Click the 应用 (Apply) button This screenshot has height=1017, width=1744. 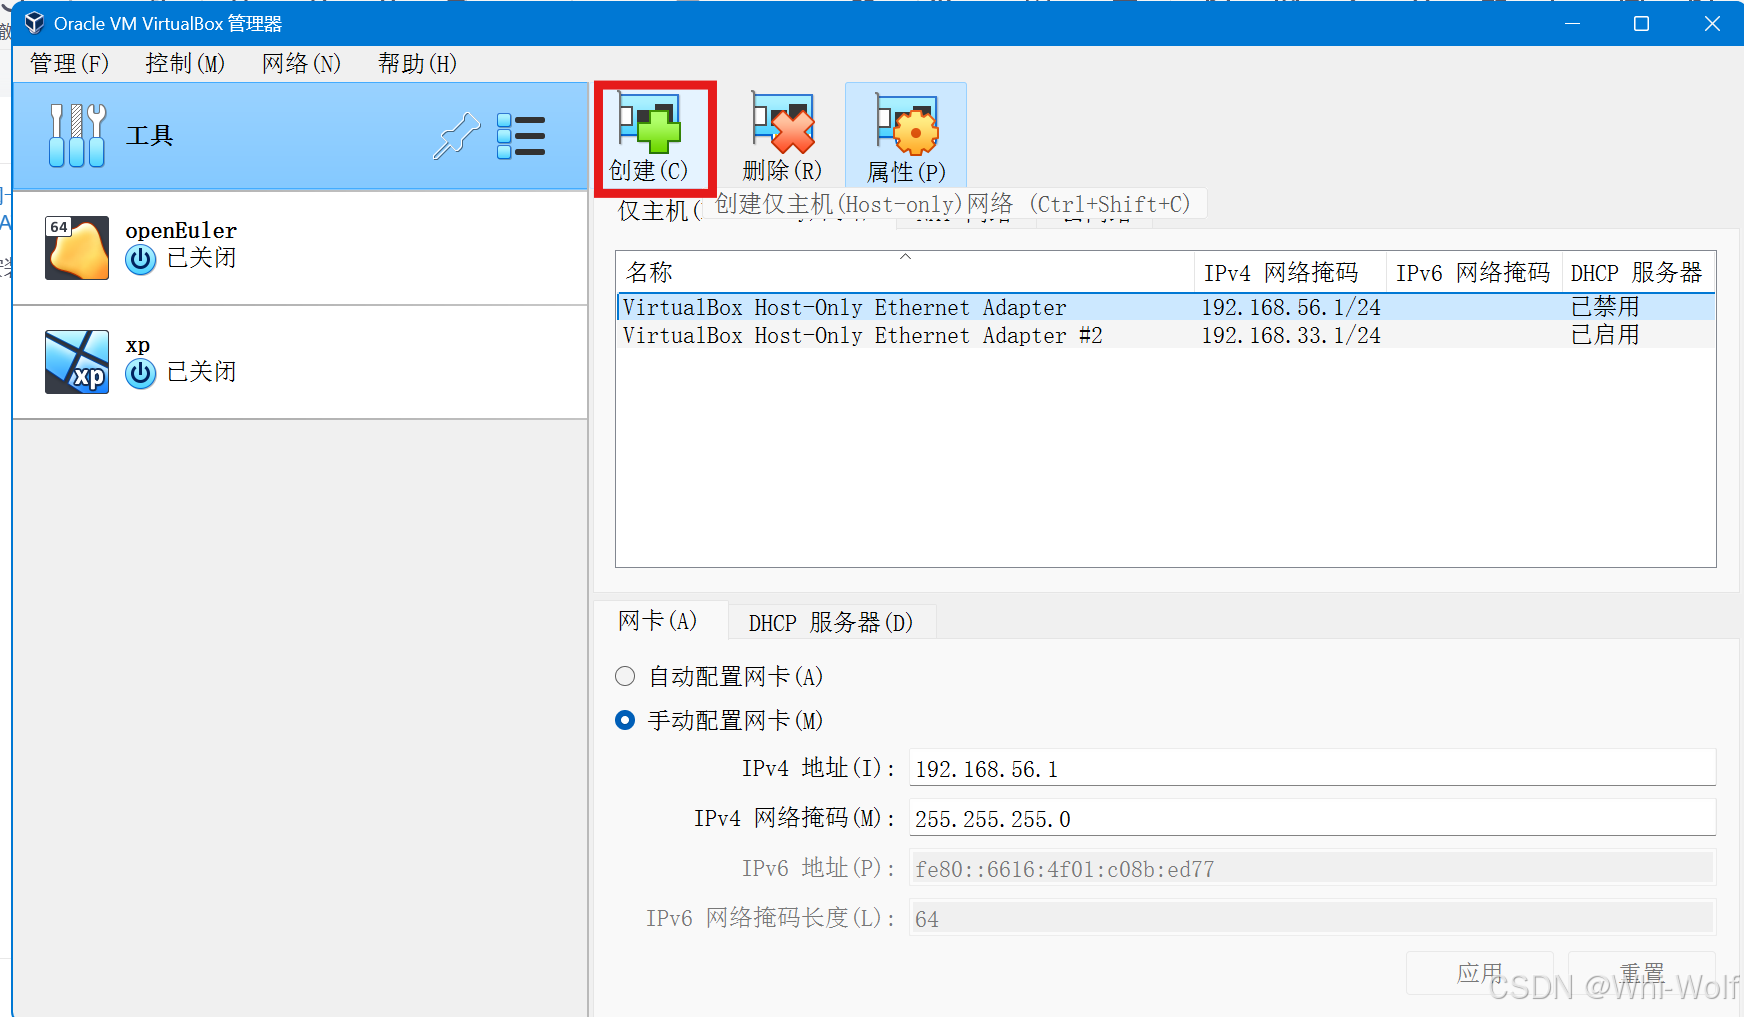point(1479,972)
